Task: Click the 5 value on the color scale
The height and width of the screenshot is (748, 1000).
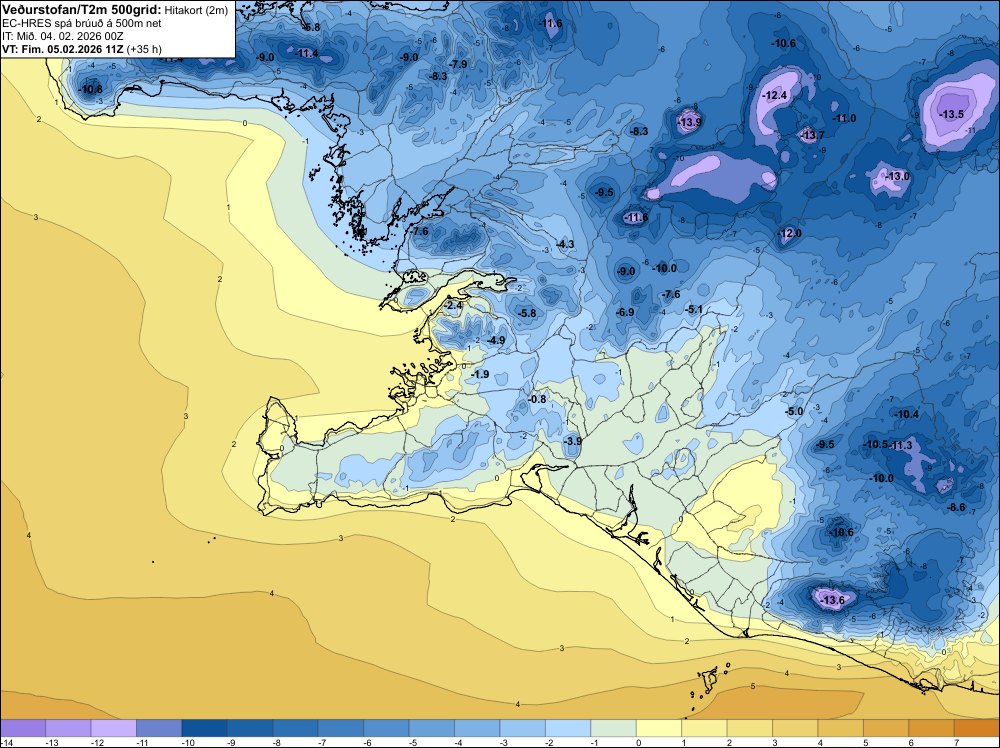Action: pos(865,742)
